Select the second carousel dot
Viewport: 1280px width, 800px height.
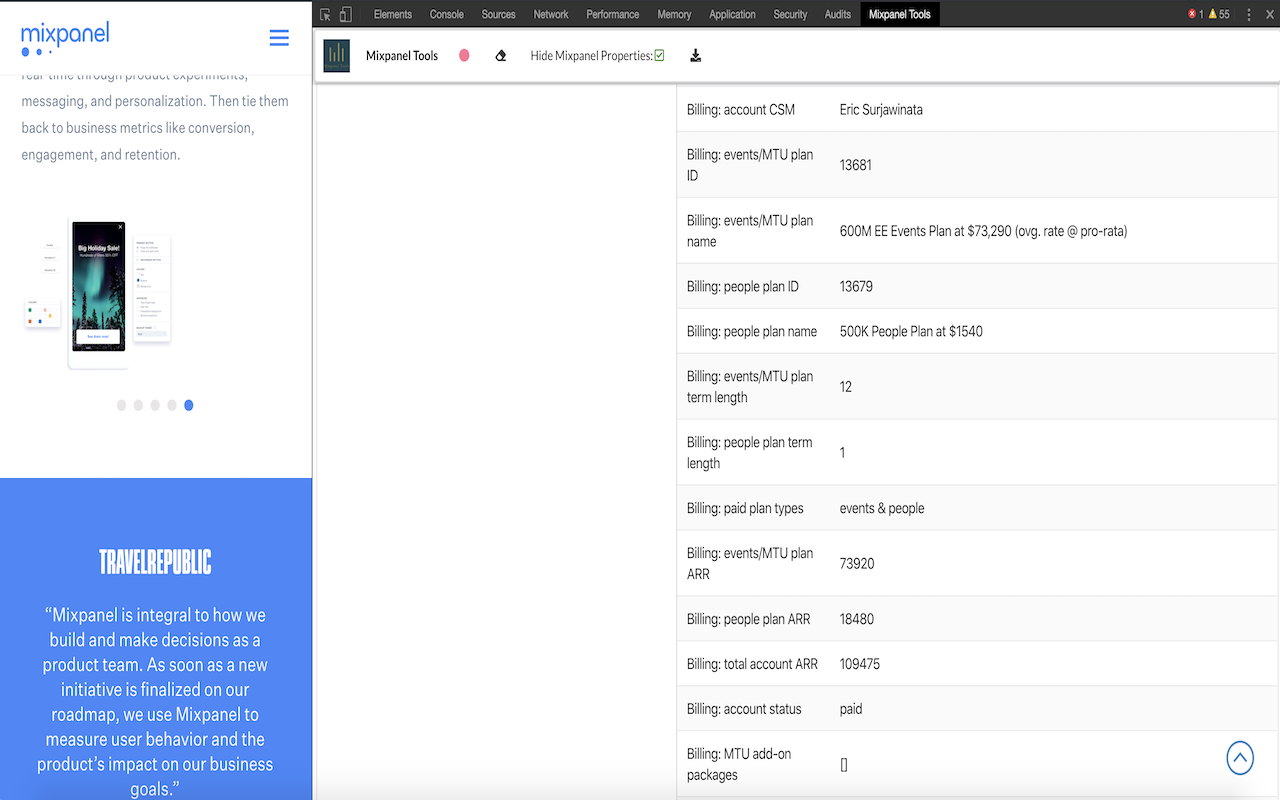[x=138, y=405]
